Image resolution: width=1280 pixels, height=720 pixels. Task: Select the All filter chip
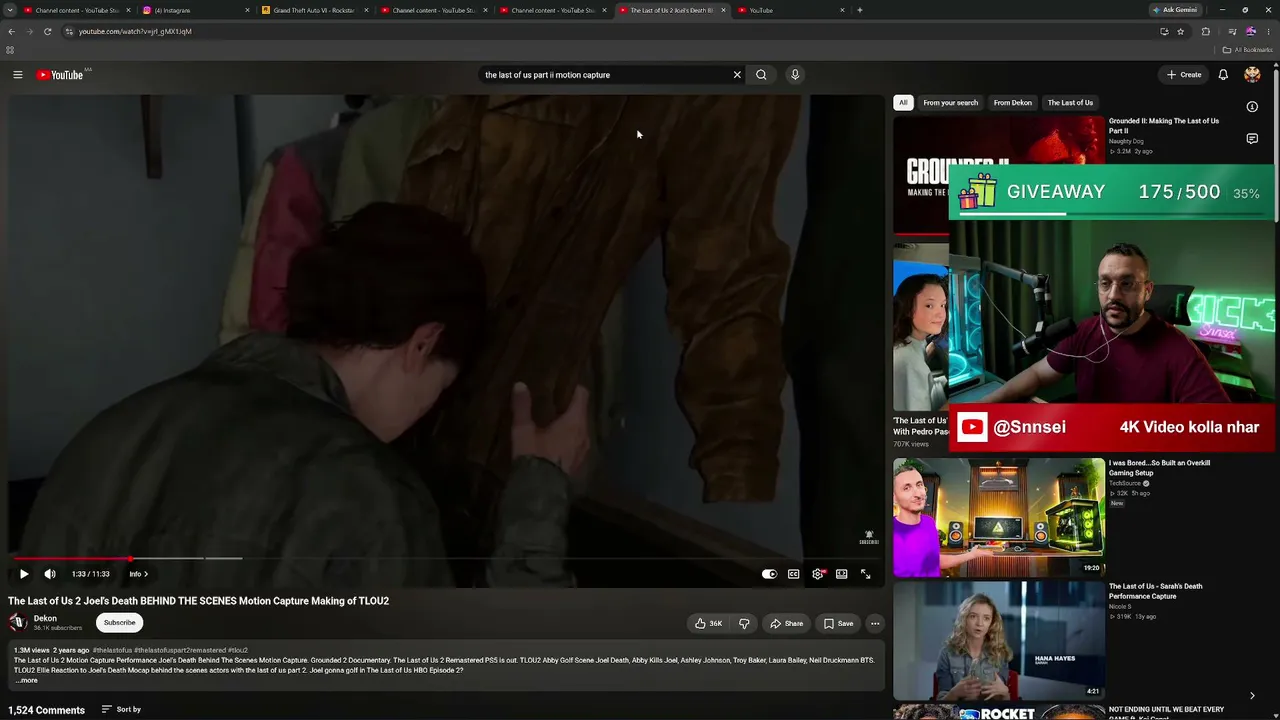click(x=903, y=103)
